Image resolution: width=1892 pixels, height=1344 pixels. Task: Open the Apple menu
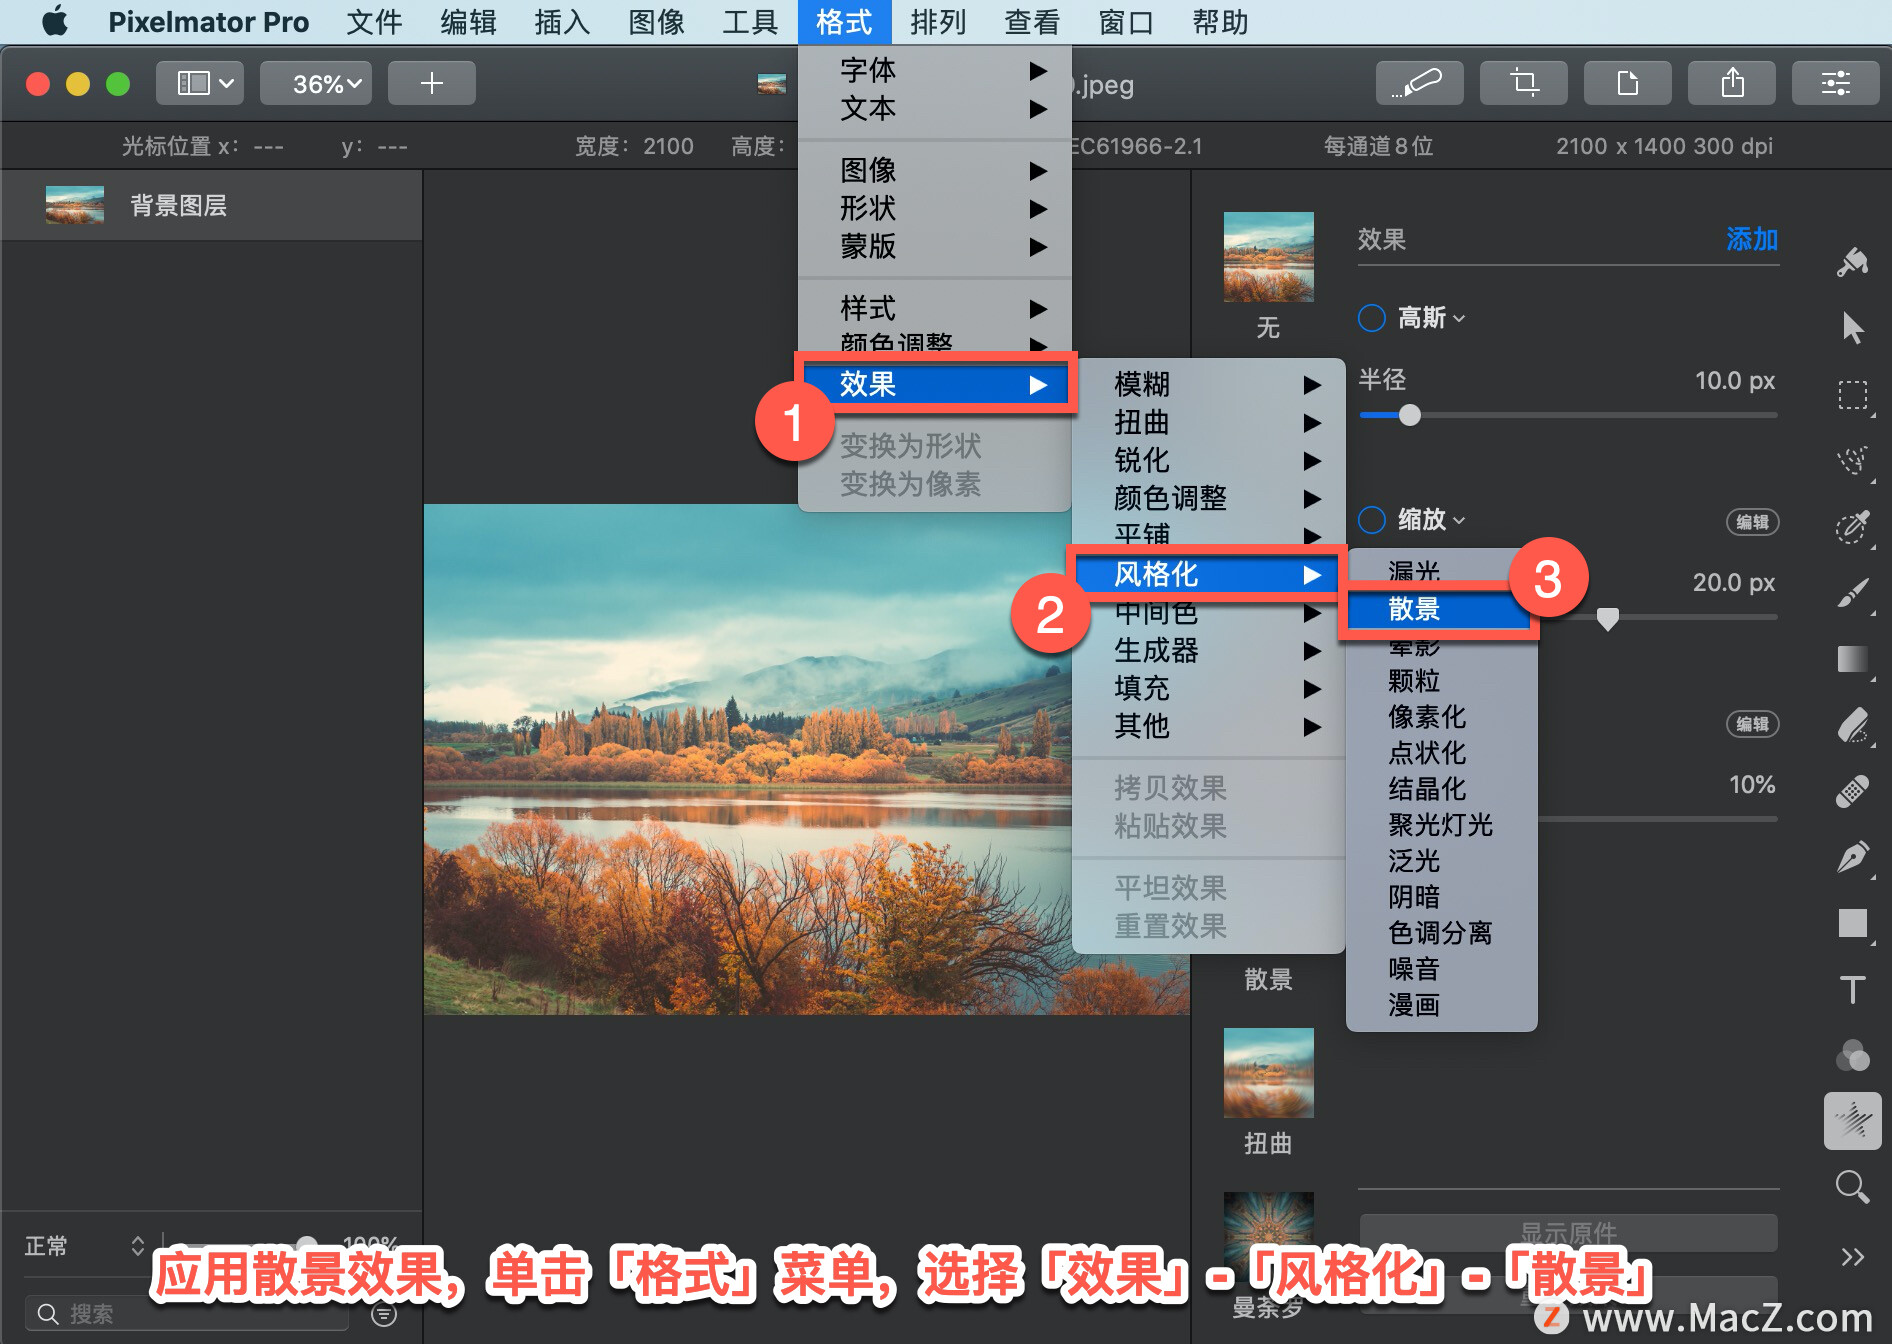pyautogui.click(x=55, y=21)
